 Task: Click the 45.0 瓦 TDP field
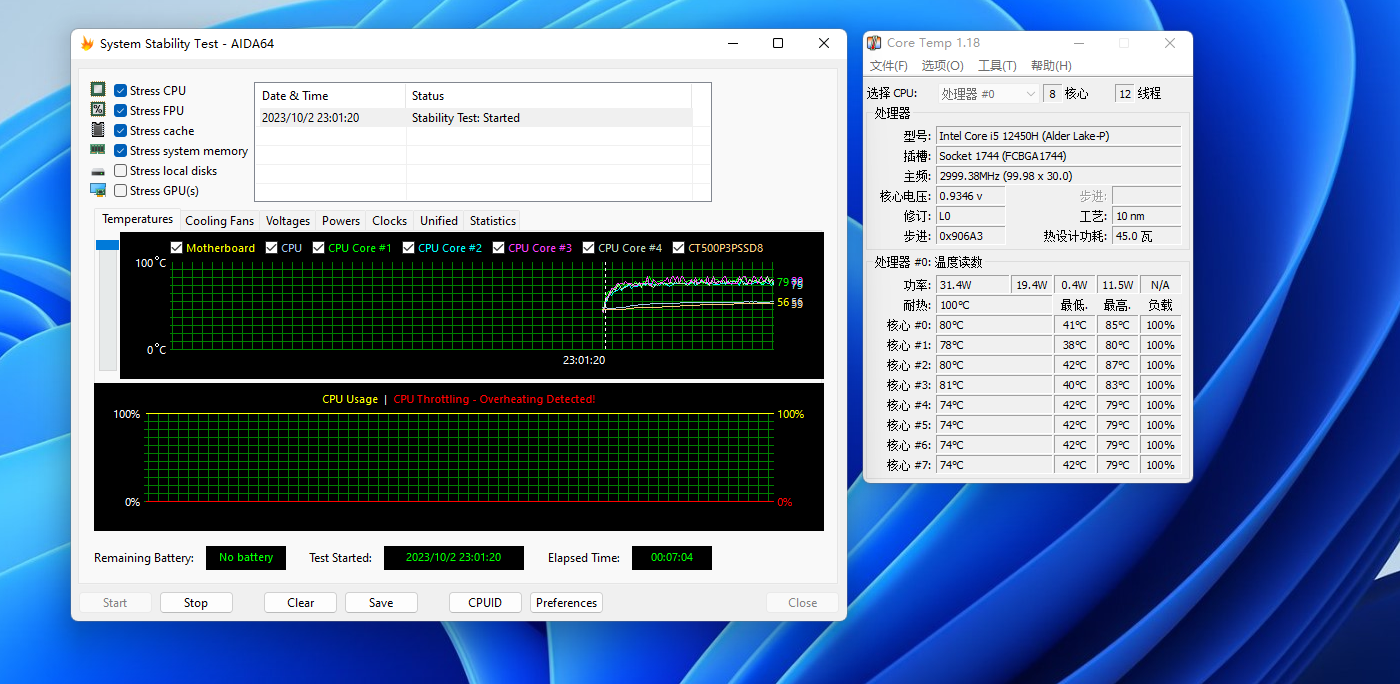pos(1147,236)
